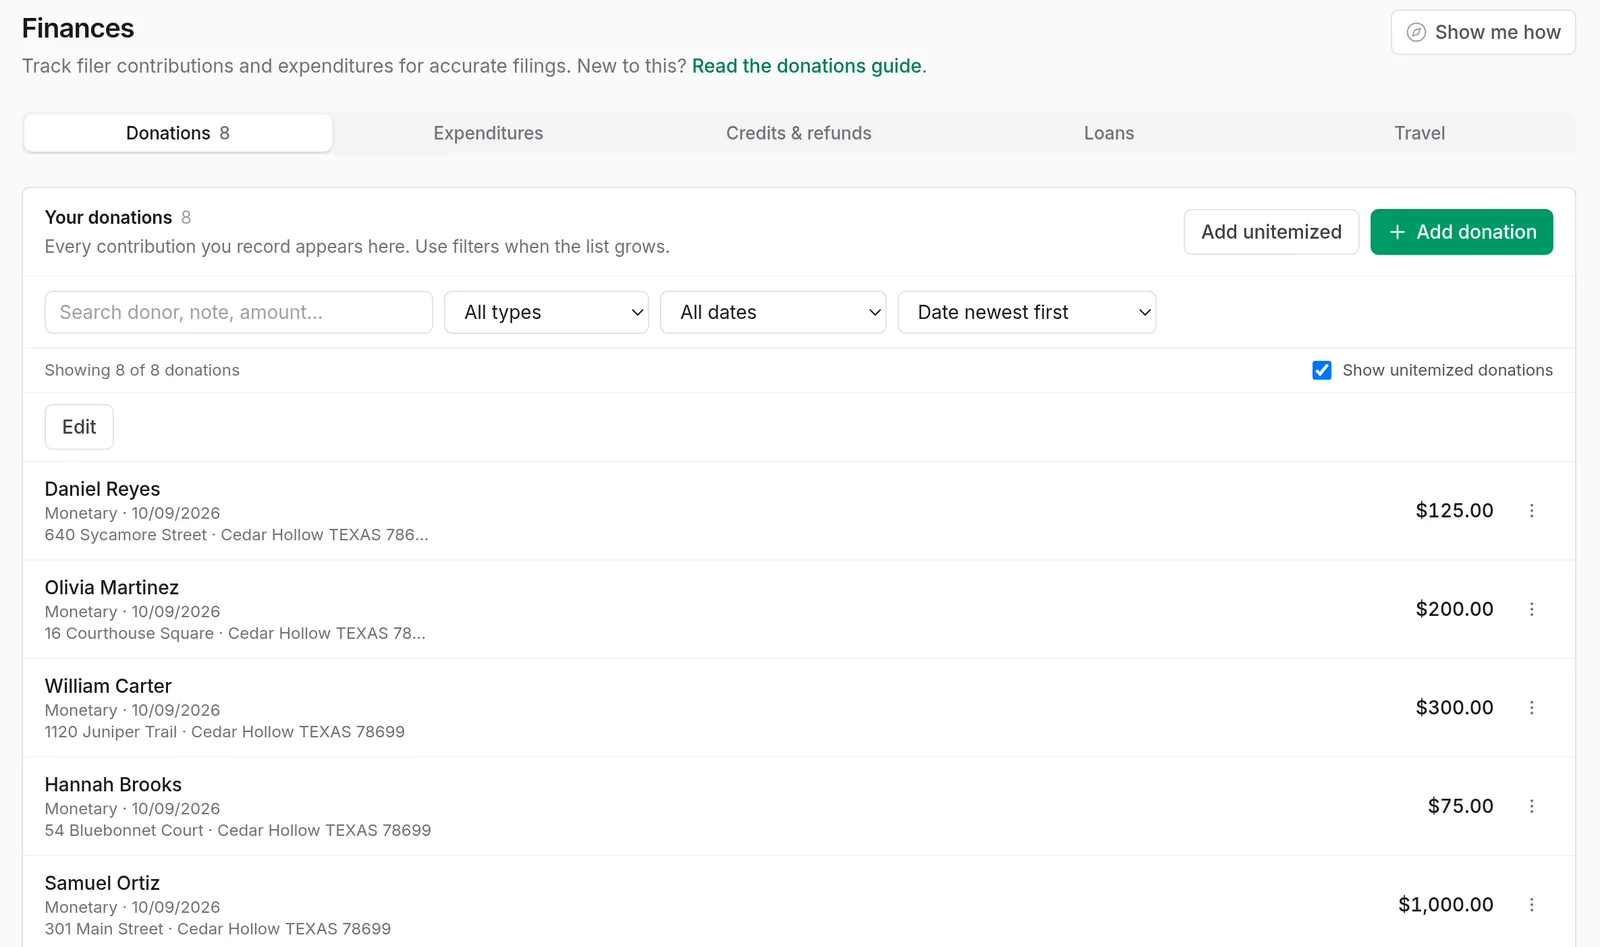Switch to the Loans tab
1600x947 pixels.
pos(1109,133)
